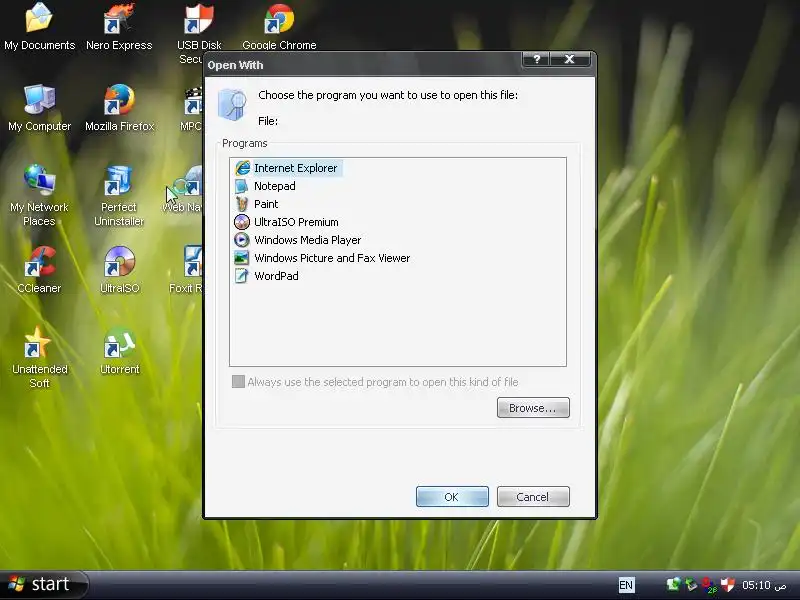Pick the UltraISO Premium program icon
Screen dimensions: 800x600
[241, 222]
